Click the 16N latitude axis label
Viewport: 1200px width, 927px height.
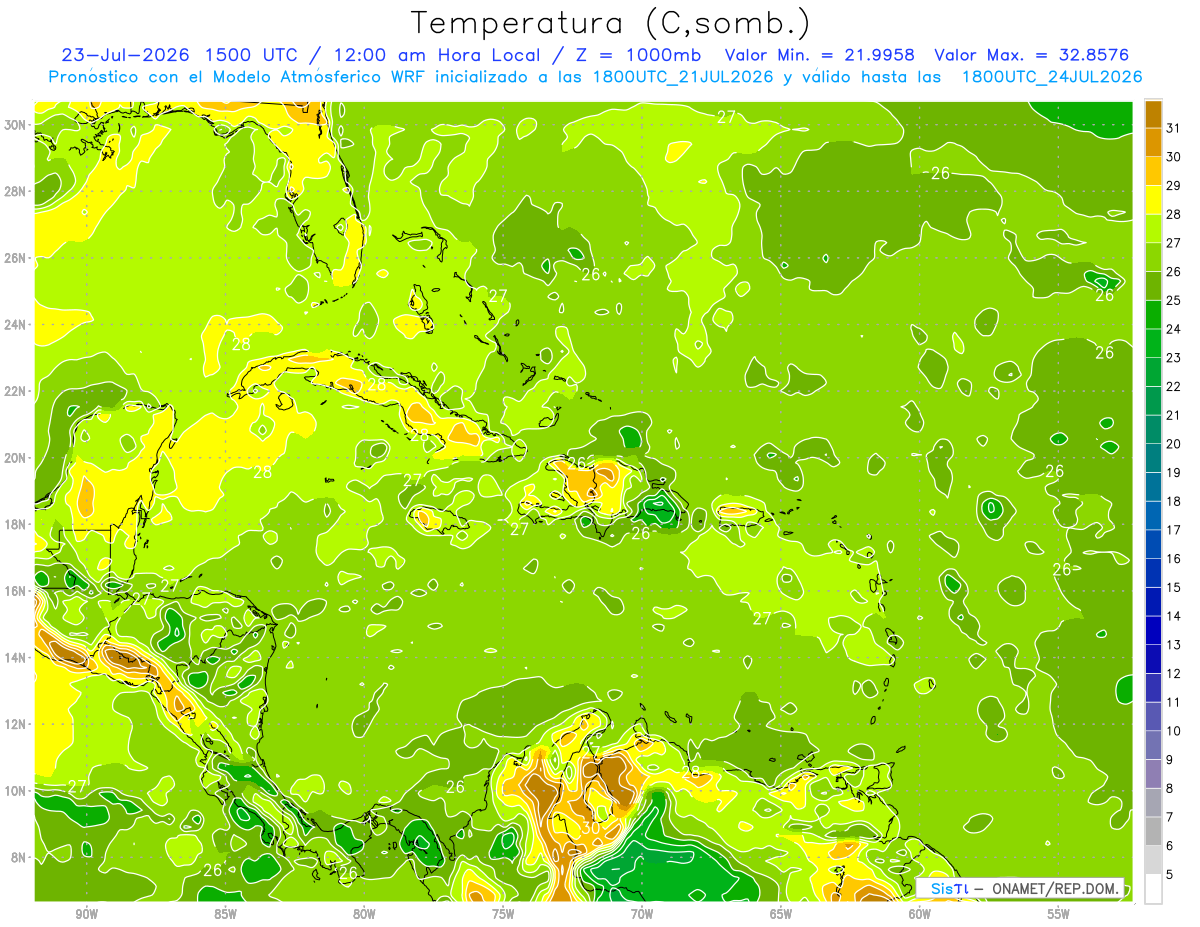tap(17, 591)
